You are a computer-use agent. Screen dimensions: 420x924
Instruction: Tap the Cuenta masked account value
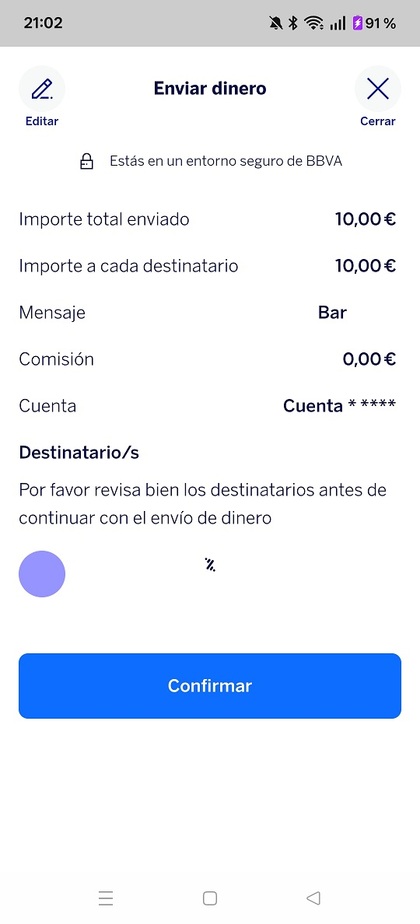coord(339,406)
